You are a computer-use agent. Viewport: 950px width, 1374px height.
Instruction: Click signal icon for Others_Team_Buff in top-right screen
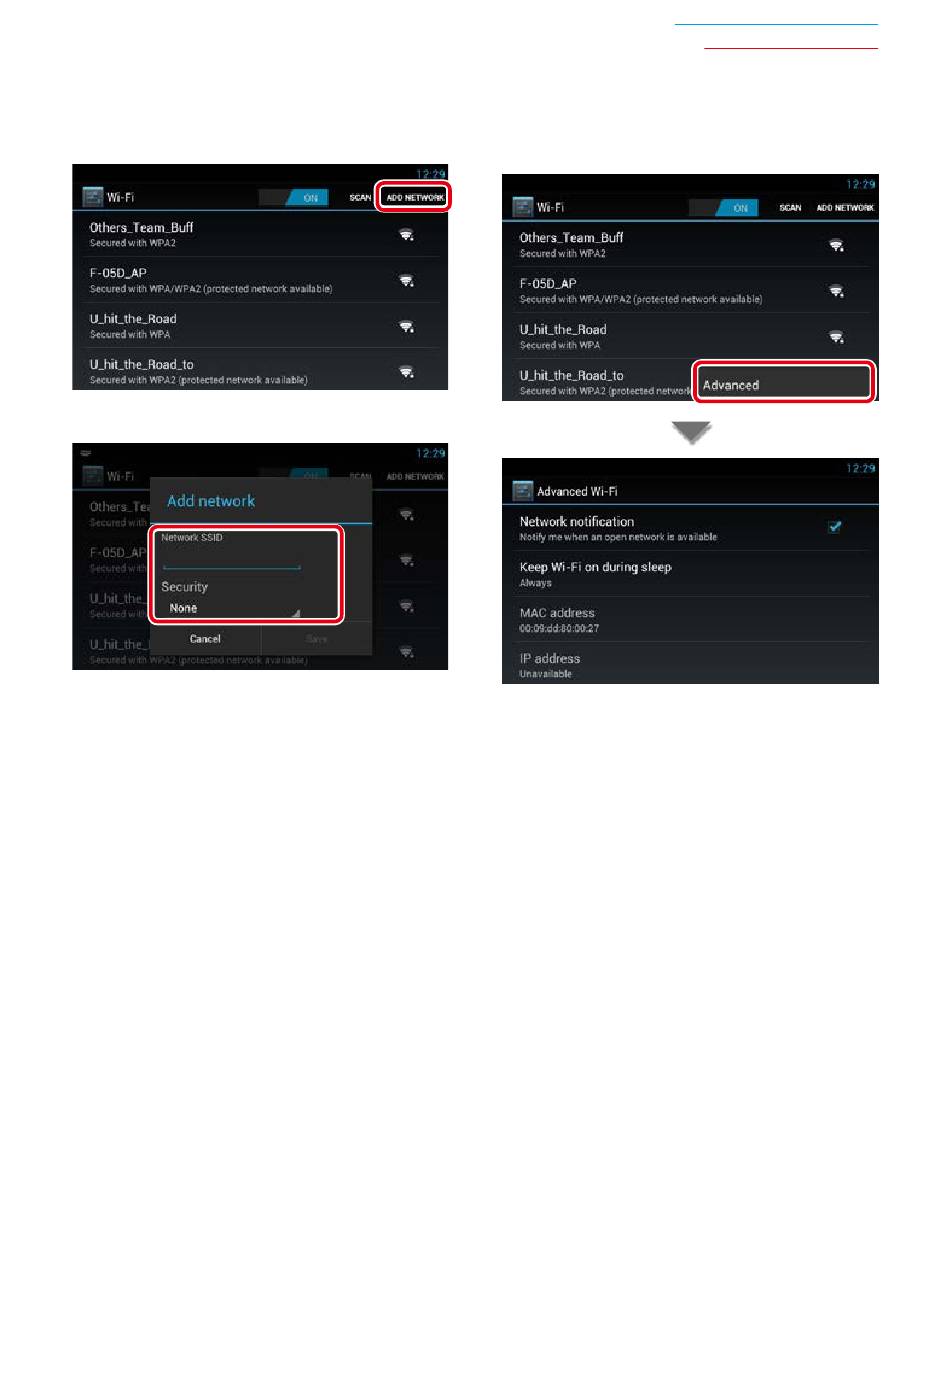coord(837,245)
